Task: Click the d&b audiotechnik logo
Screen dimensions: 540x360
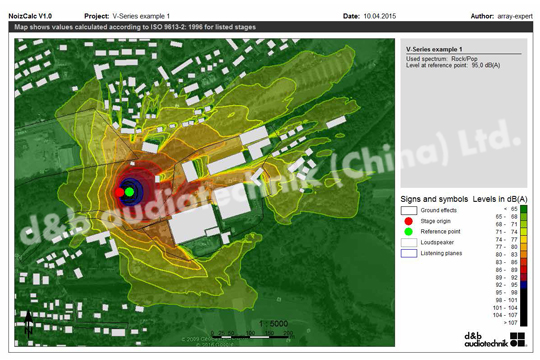Action: pos(495,340)
